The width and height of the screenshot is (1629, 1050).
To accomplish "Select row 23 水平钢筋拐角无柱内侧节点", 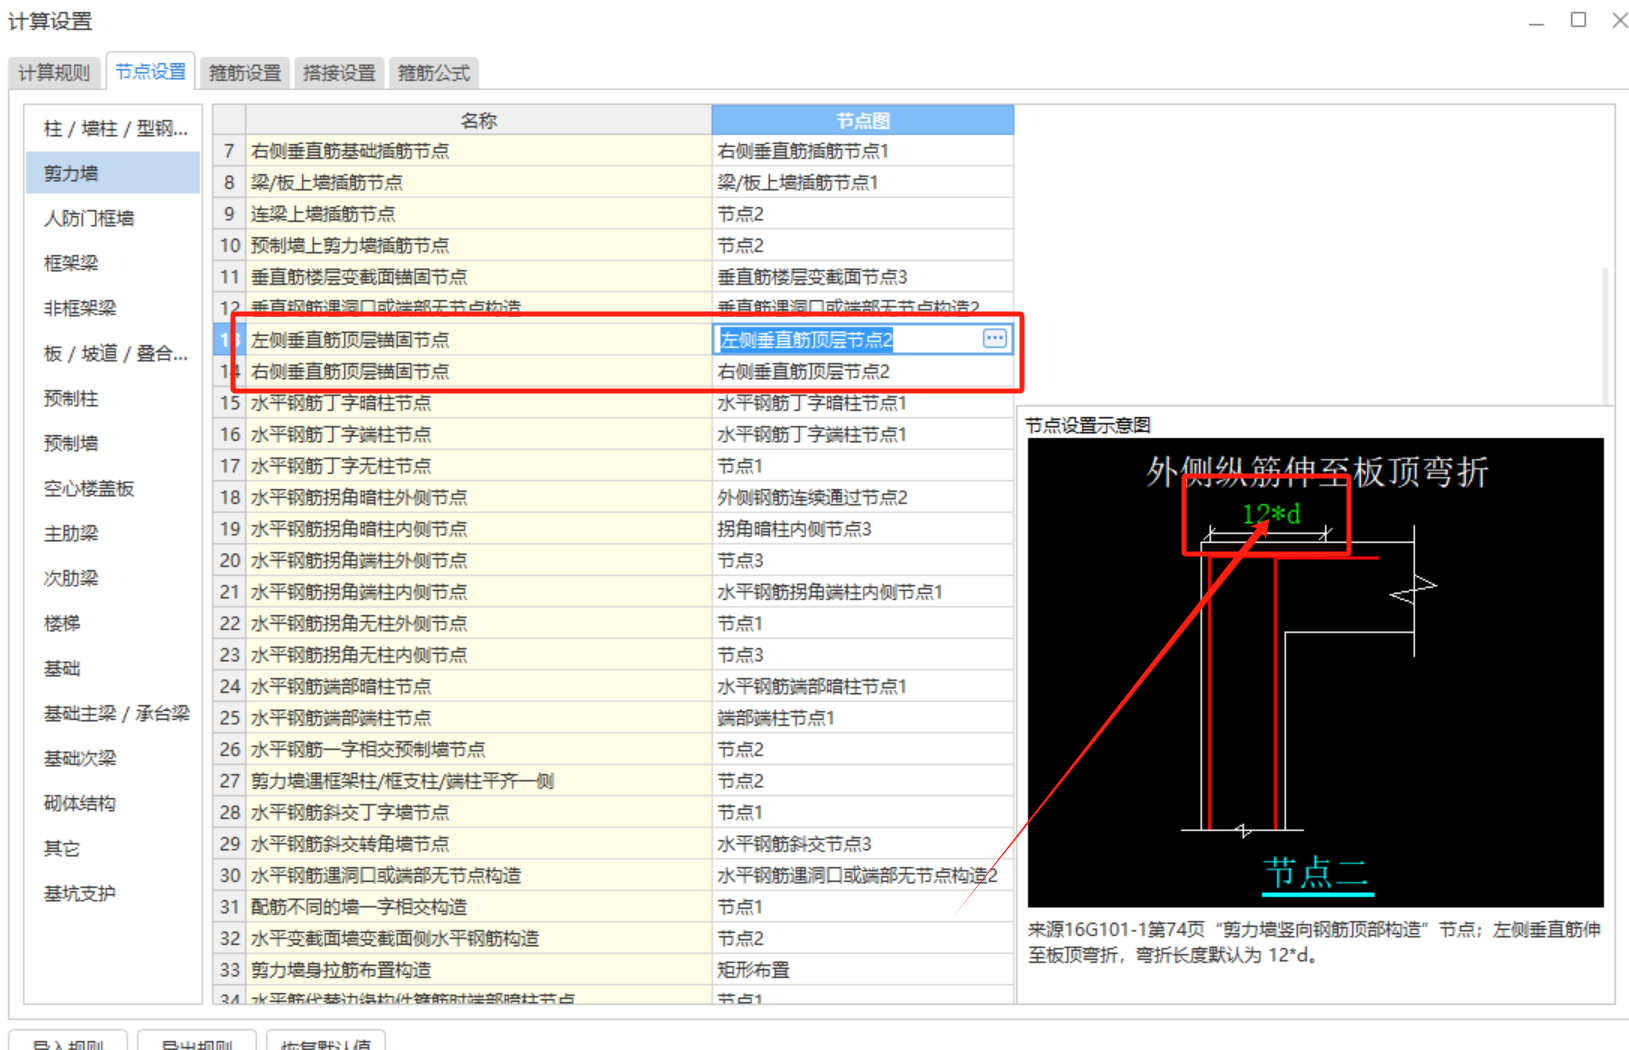I will [479, 655].
